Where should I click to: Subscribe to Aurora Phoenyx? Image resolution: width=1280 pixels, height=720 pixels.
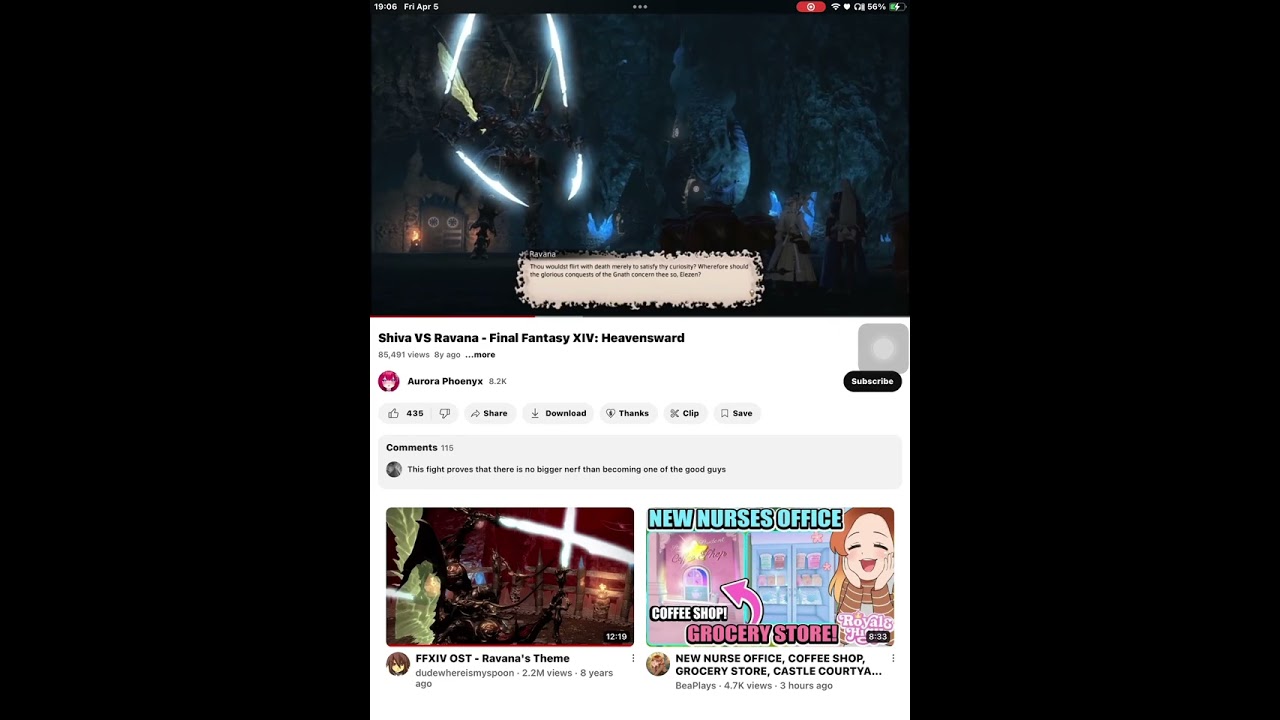[x=872, y=381]
